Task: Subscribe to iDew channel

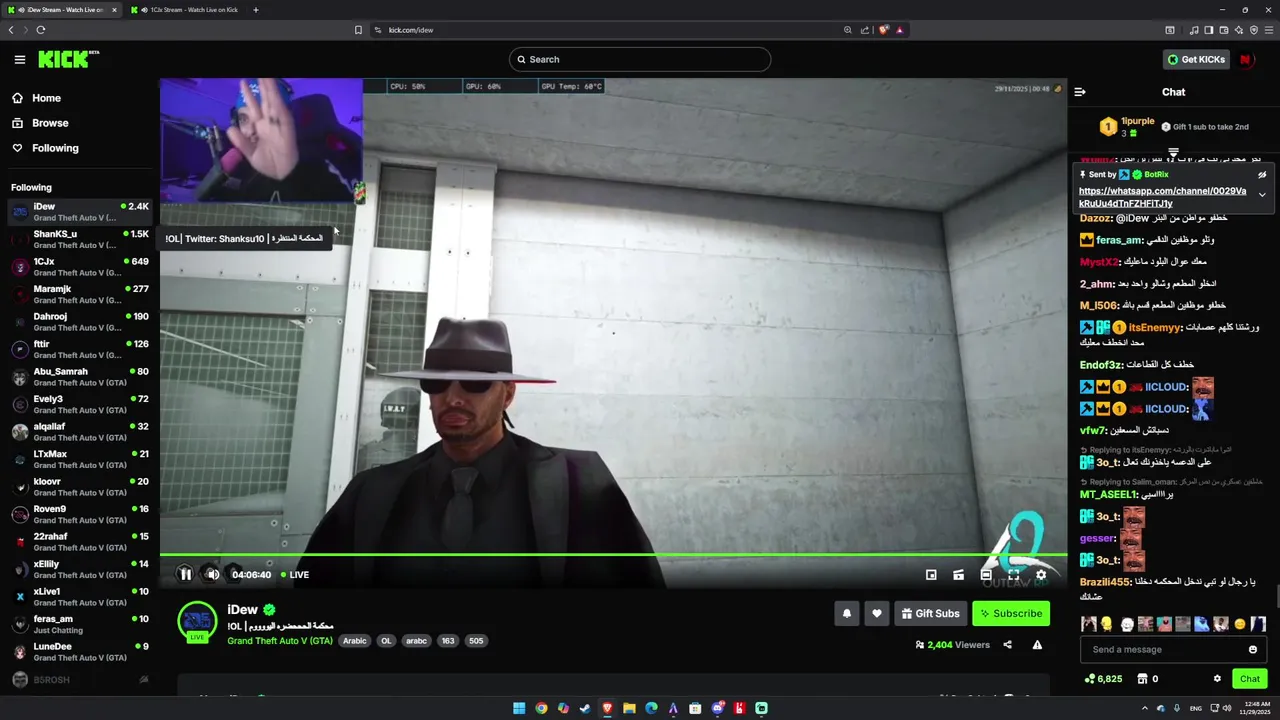Action: (1011, 613)
